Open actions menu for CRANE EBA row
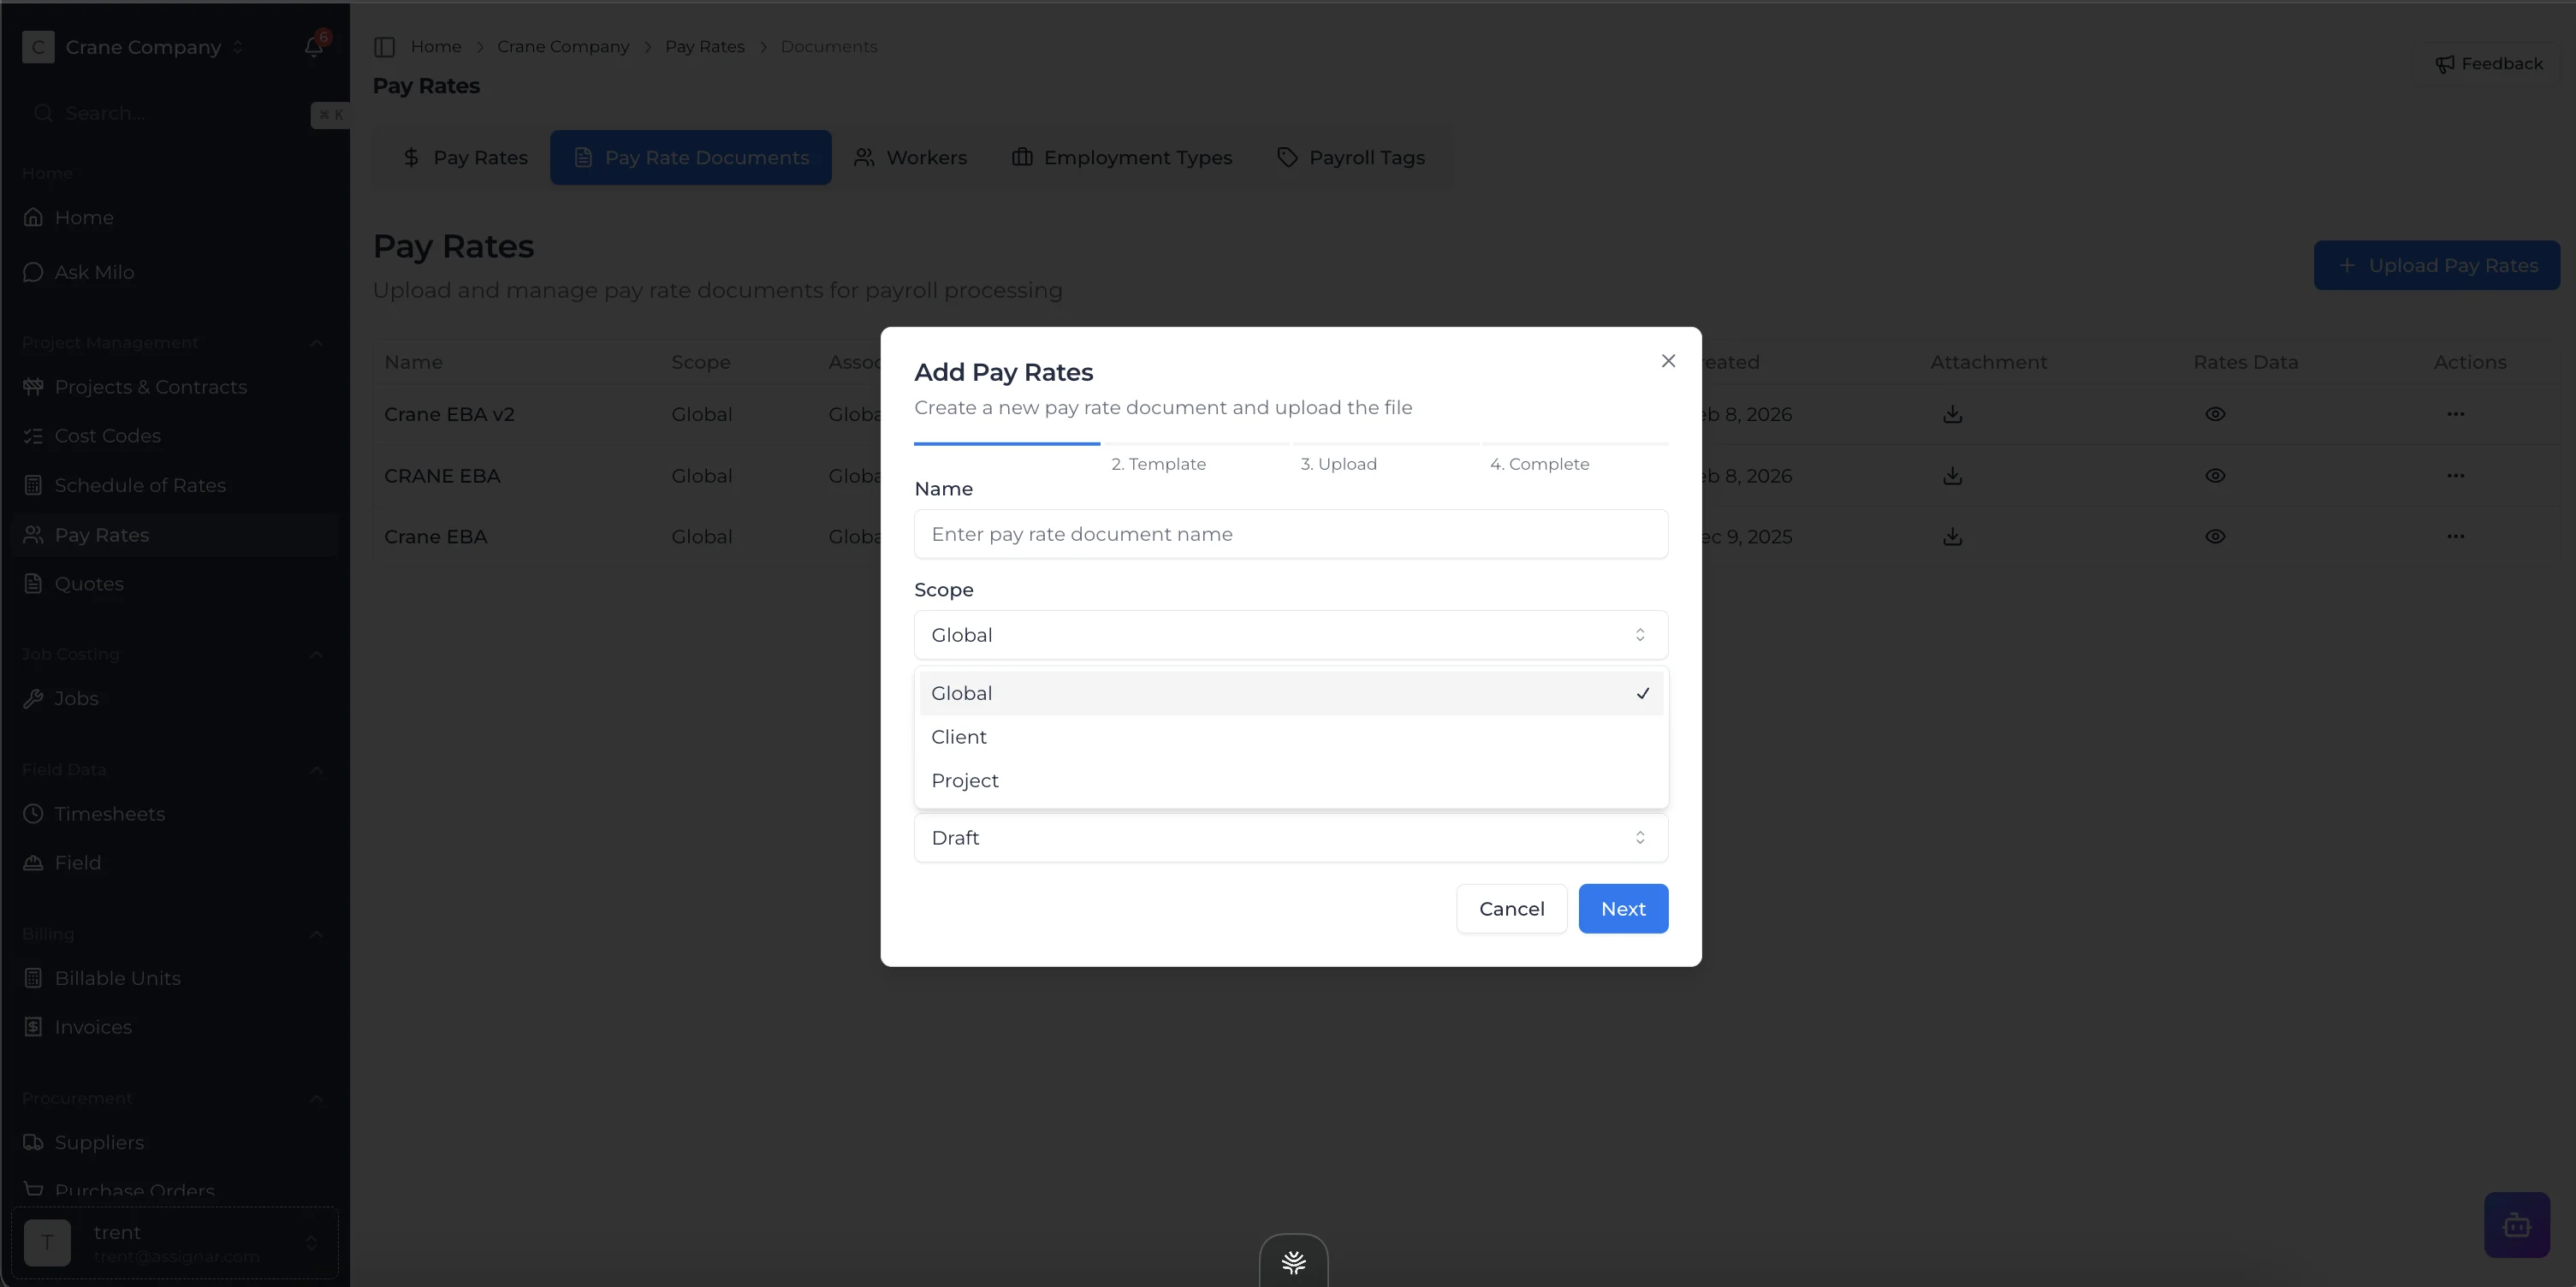The image size is (2576, 1287). point(2455,476)
